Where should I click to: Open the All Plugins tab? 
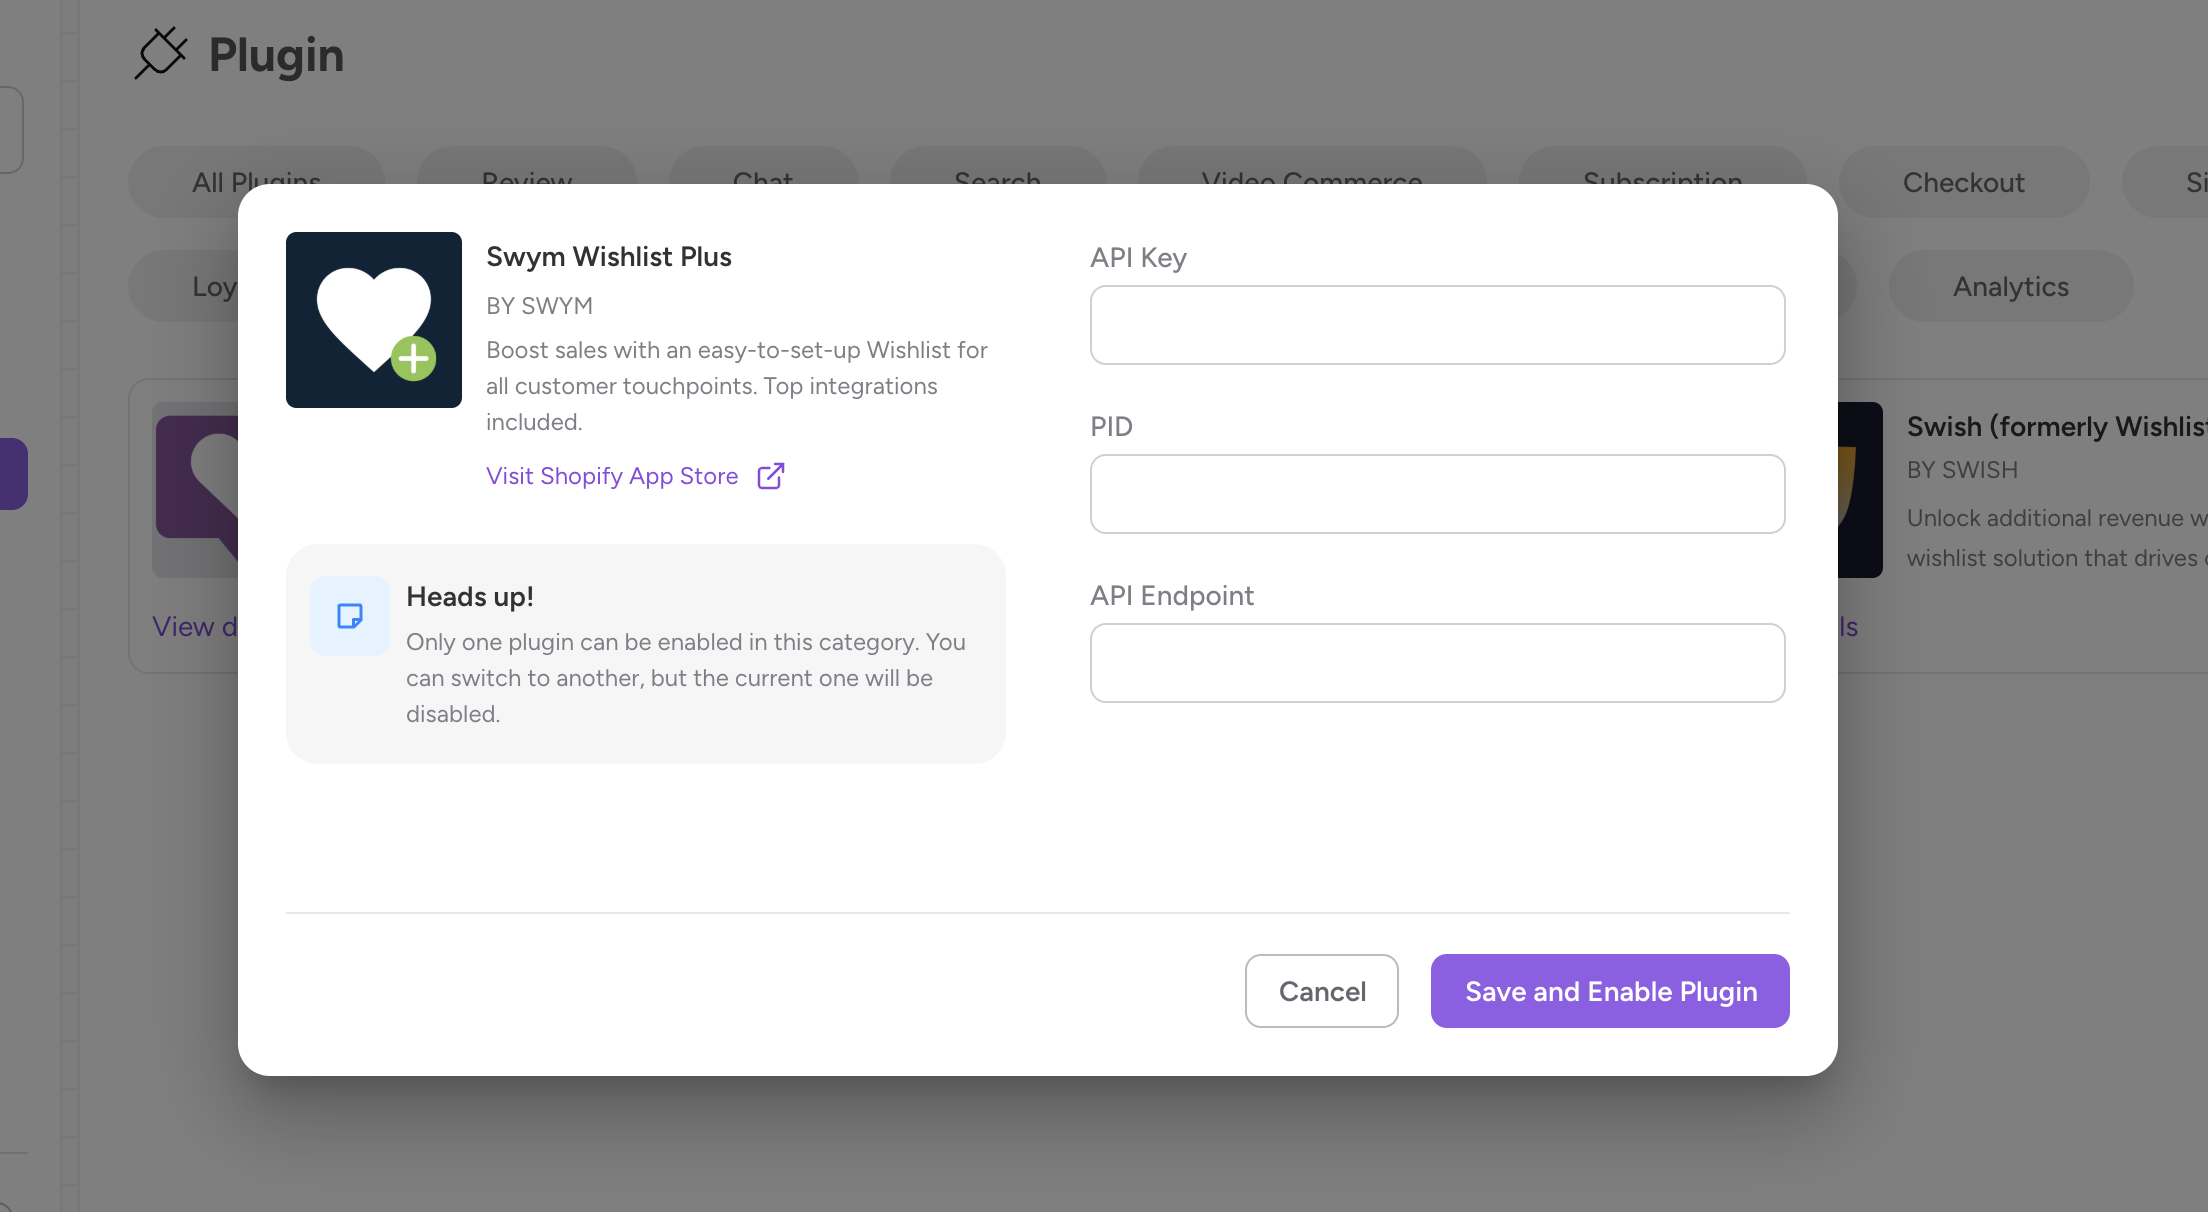256,169
